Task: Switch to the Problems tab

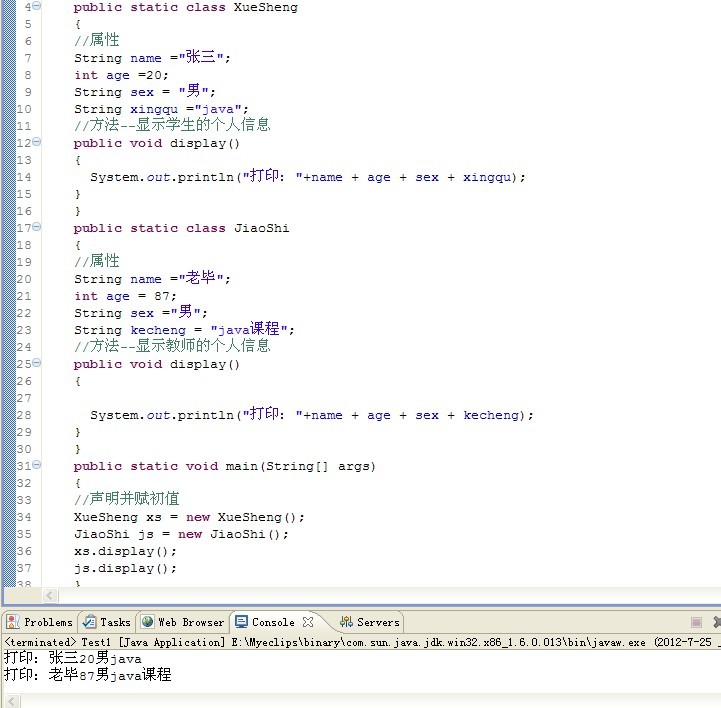Action: pyautogui.click(x=40, y=622)
